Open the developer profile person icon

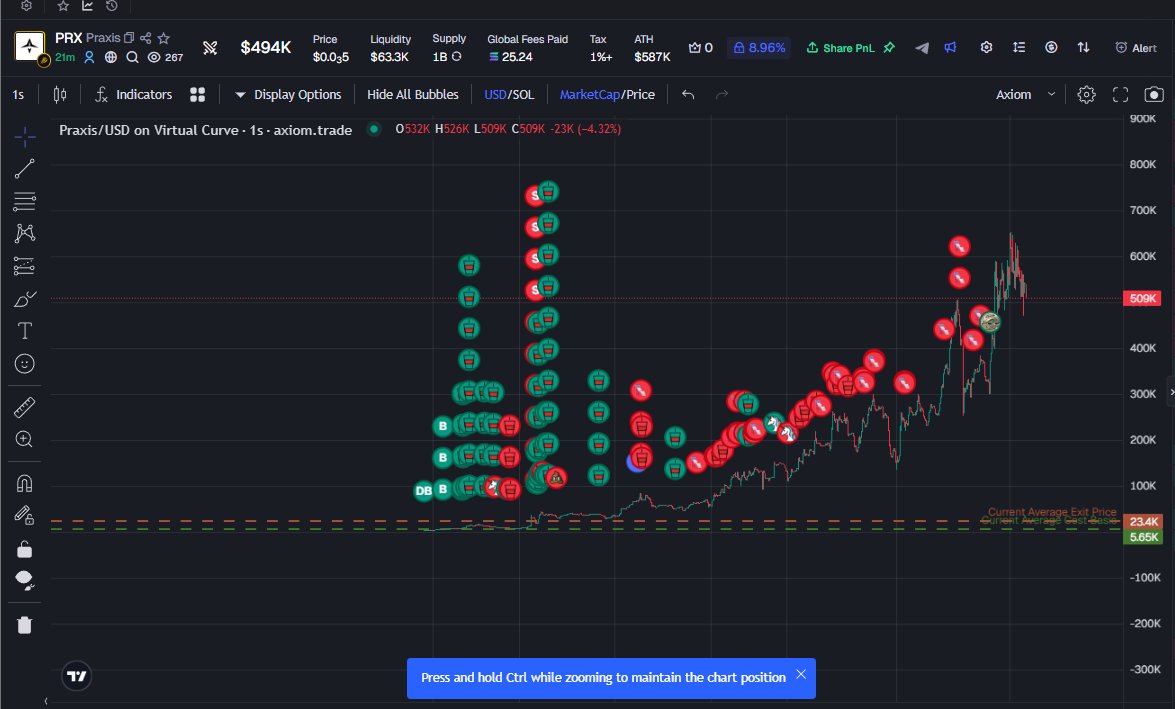click(x=89, y=57)
